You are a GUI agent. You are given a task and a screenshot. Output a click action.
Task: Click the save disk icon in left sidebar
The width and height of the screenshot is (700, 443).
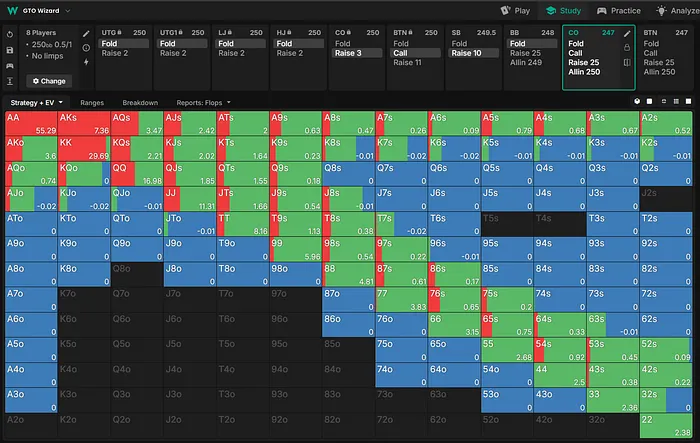pyautogui.click(x=10, y=49)
